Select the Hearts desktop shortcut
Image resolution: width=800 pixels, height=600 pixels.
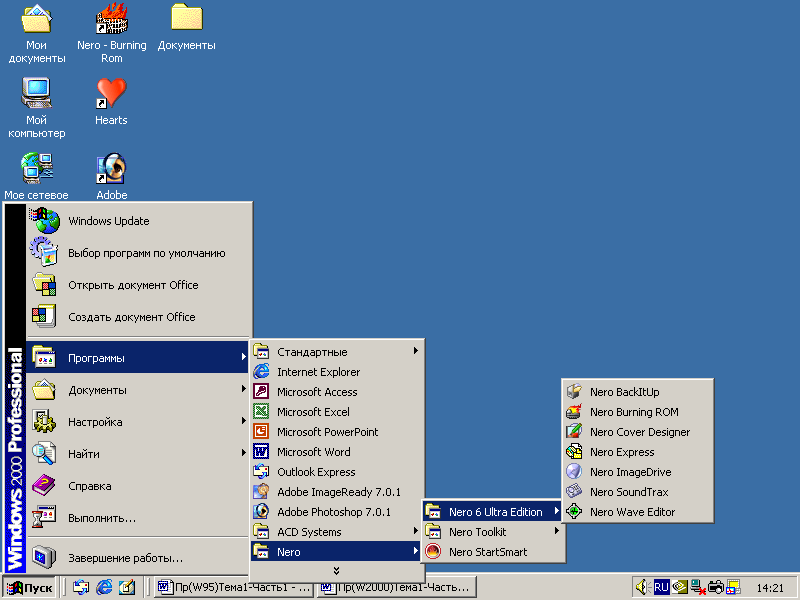coord(111,101)
